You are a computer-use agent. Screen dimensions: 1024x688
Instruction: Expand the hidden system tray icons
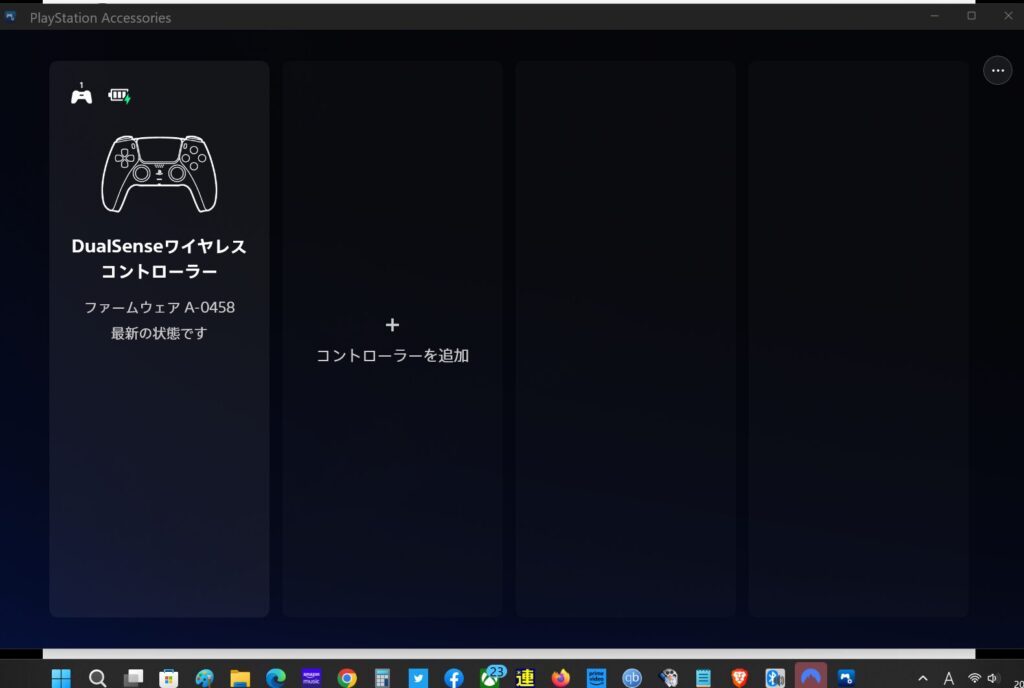(923, 679)
